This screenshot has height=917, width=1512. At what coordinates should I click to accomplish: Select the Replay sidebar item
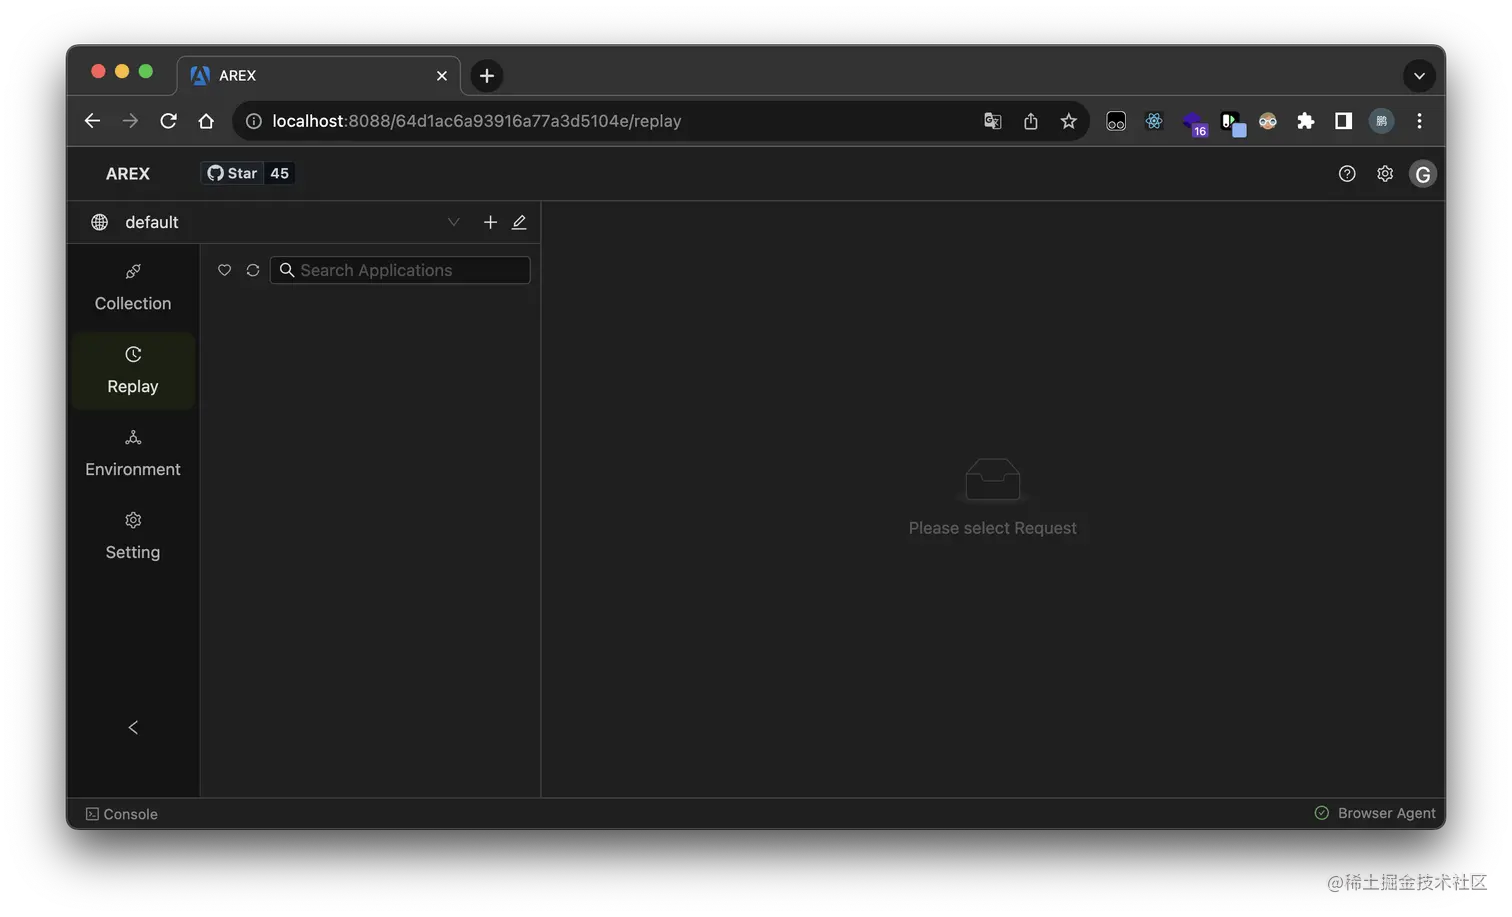tap(133, 371)
